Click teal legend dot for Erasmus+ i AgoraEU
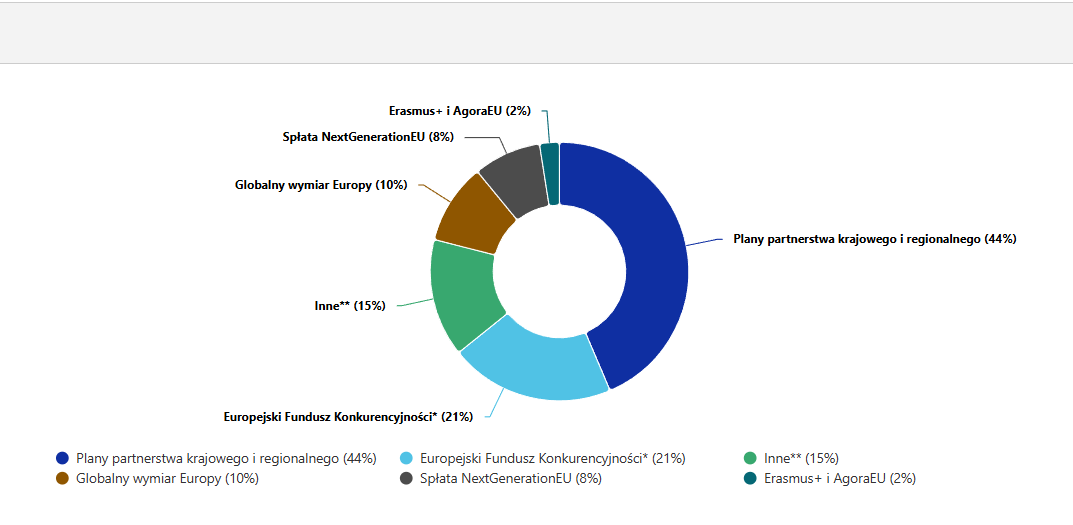This screenshot has width=1073, height=525. [750, 478]
